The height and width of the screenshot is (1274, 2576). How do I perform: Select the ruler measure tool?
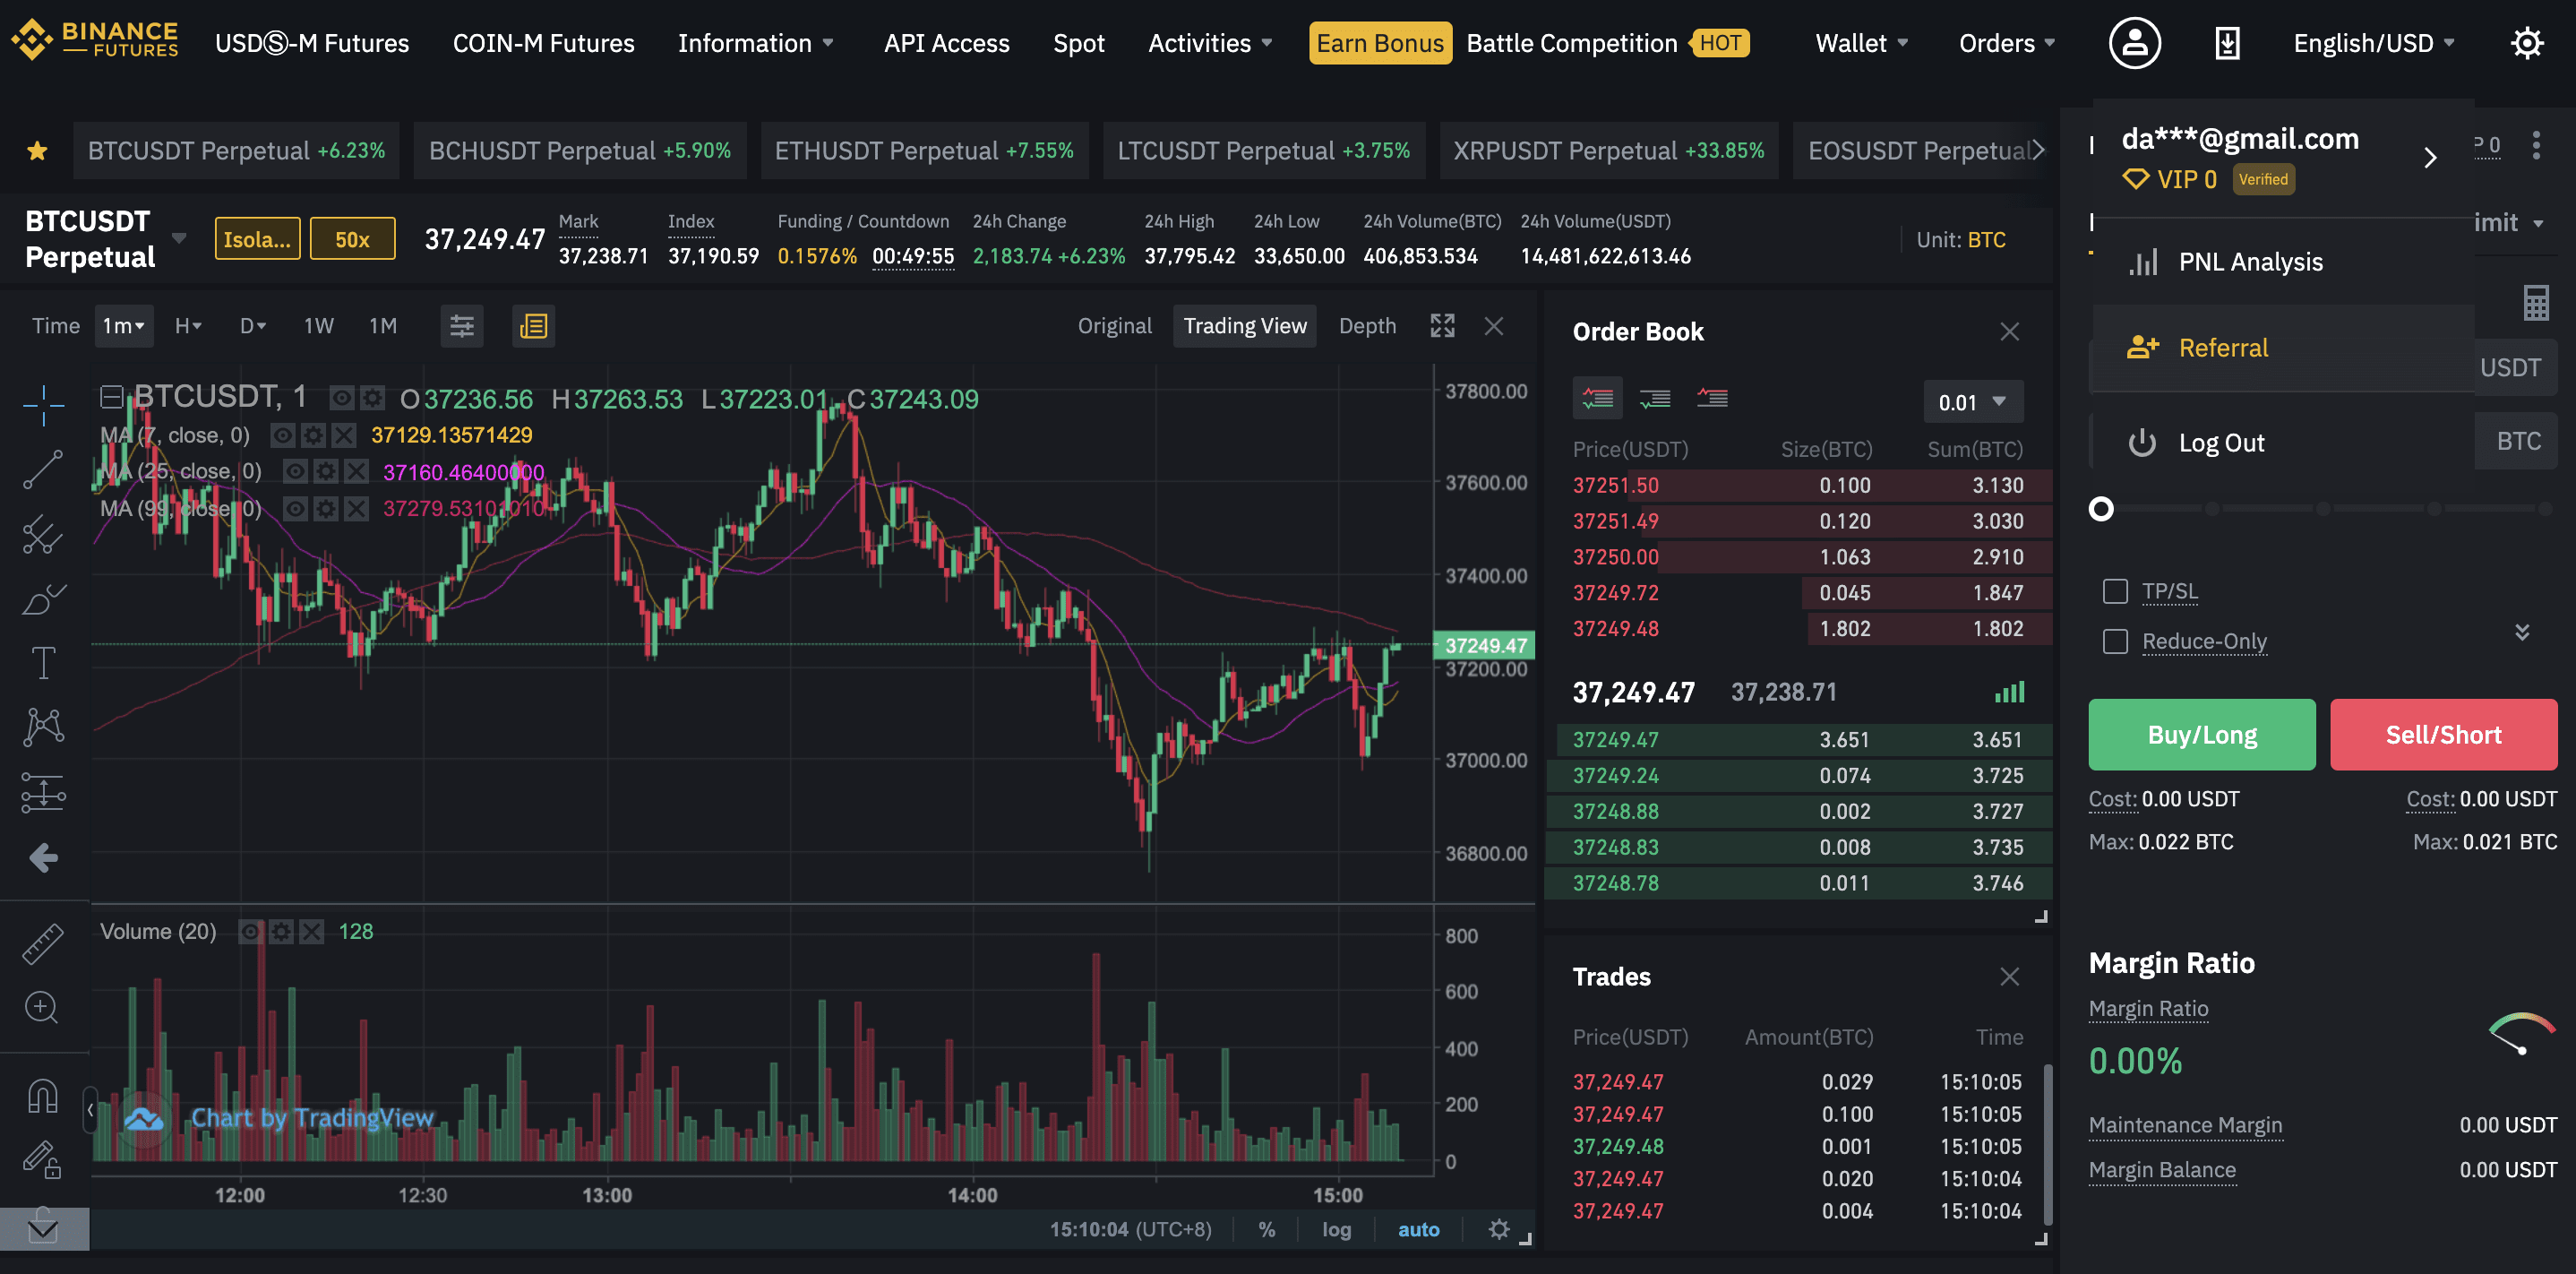(x=43, y=943)
